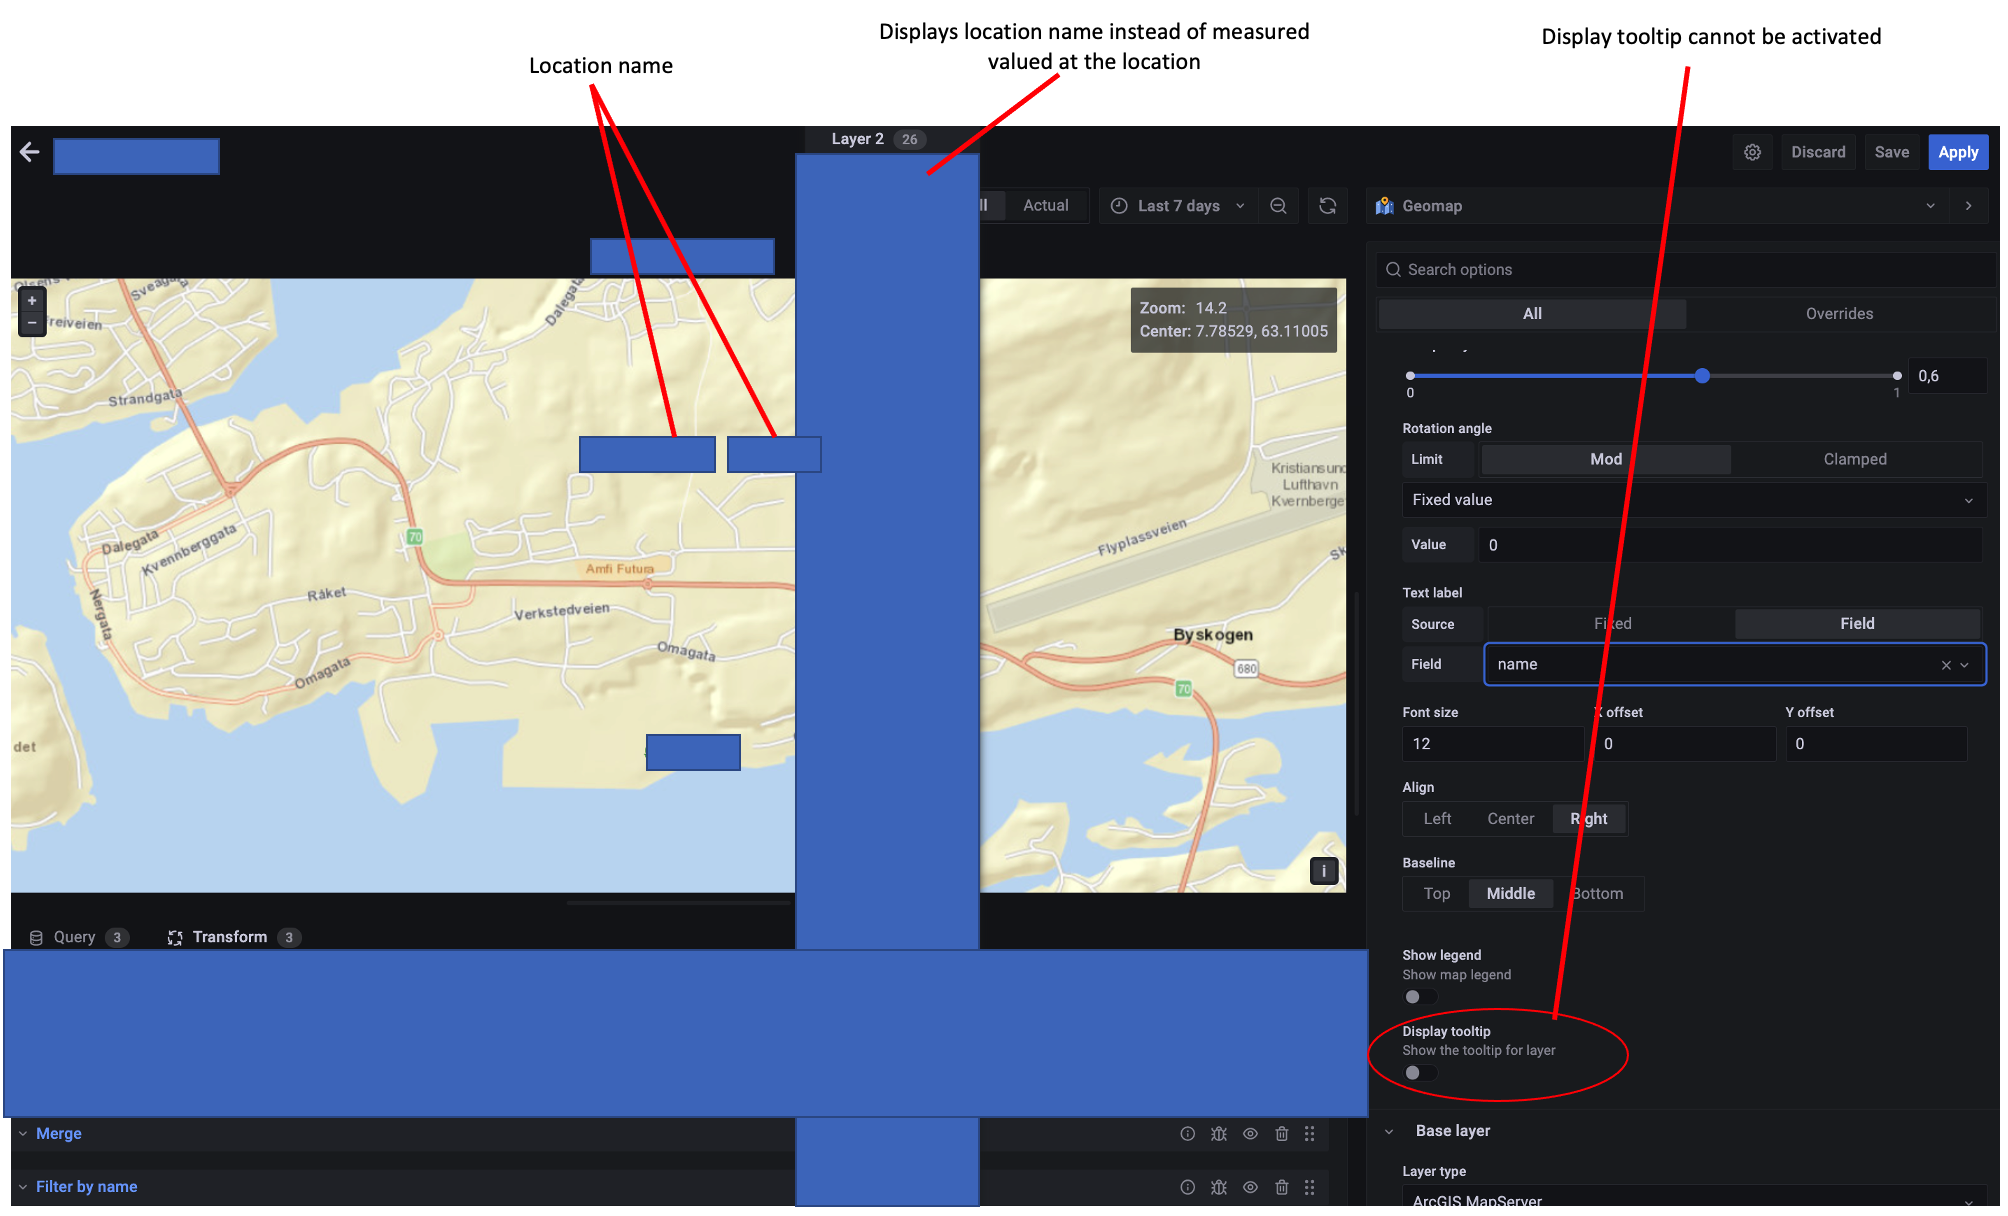
Task: Switch to the Overrides tab
Action: (x=1838, y=314)
